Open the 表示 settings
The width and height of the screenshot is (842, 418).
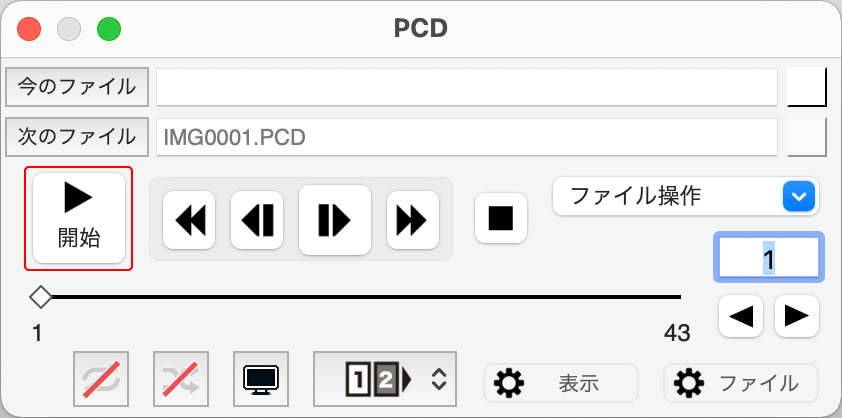pyautogui.click(x=561, y=383)
